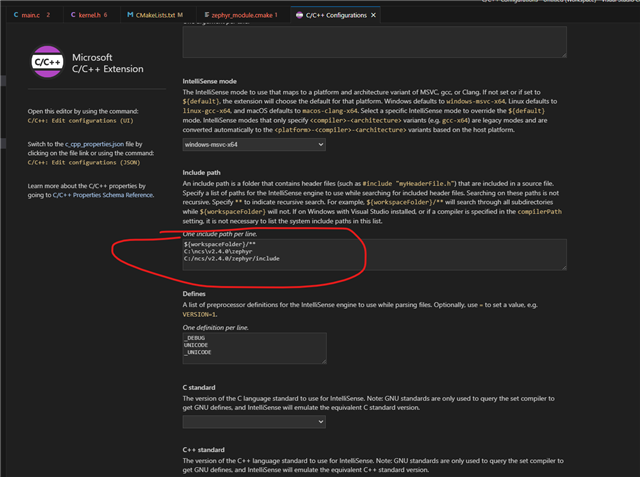Click the file icon on zephyr_module.cmake tab
This screenshot has width=640, height=477.
click(207, 15)
